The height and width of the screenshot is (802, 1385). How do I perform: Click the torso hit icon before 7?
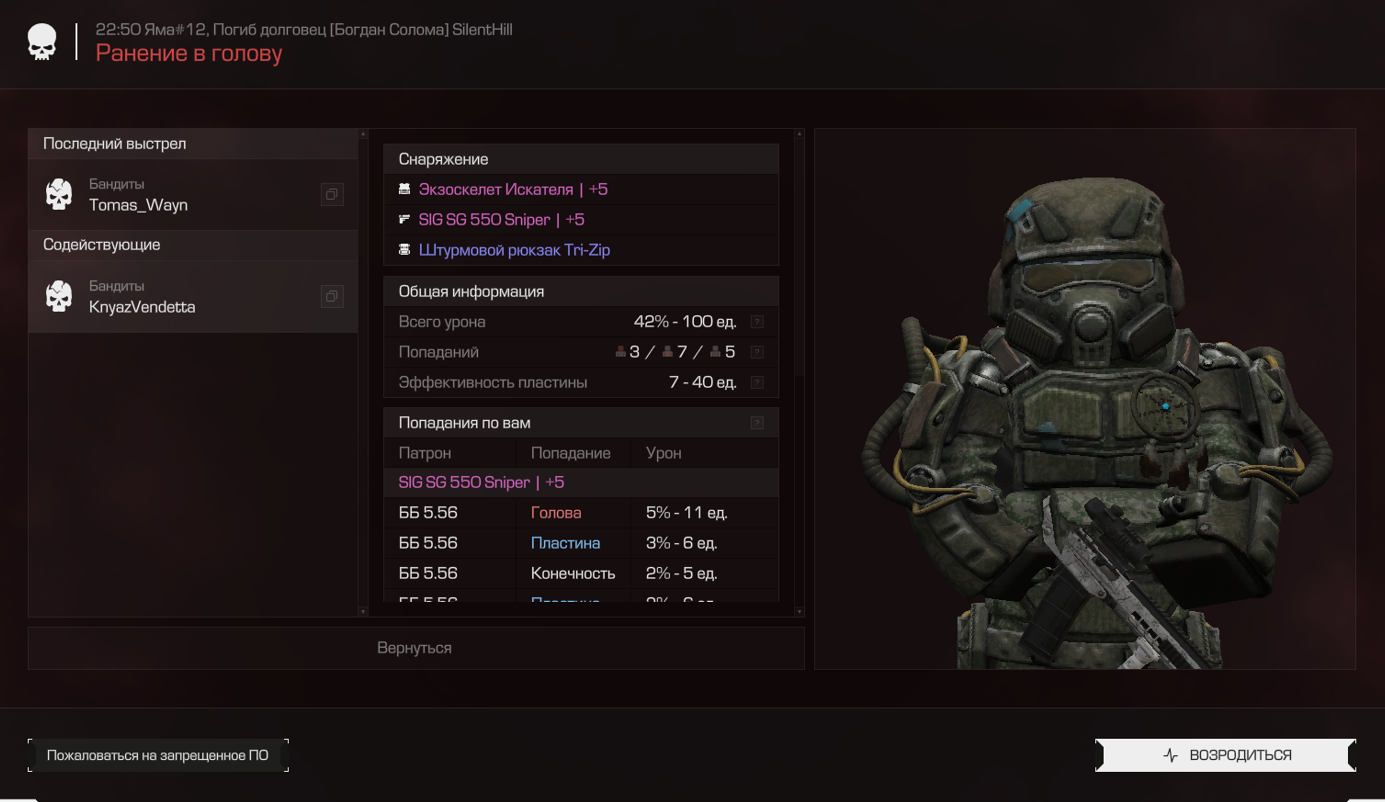(x=668, y=352)
